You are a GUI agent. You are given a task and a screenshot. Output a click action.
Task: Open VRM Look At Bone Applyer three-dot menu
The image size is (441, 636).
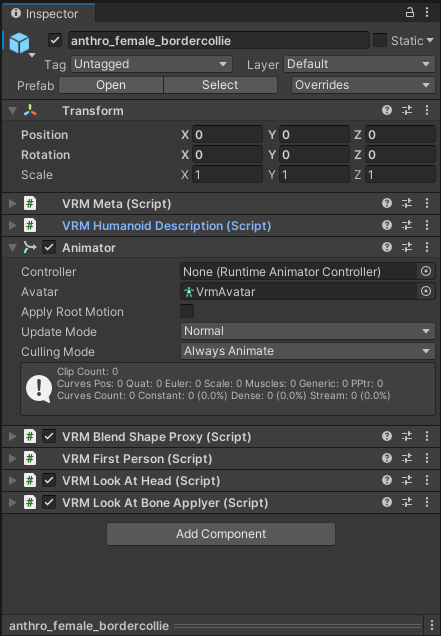click(x=427, y=502)
